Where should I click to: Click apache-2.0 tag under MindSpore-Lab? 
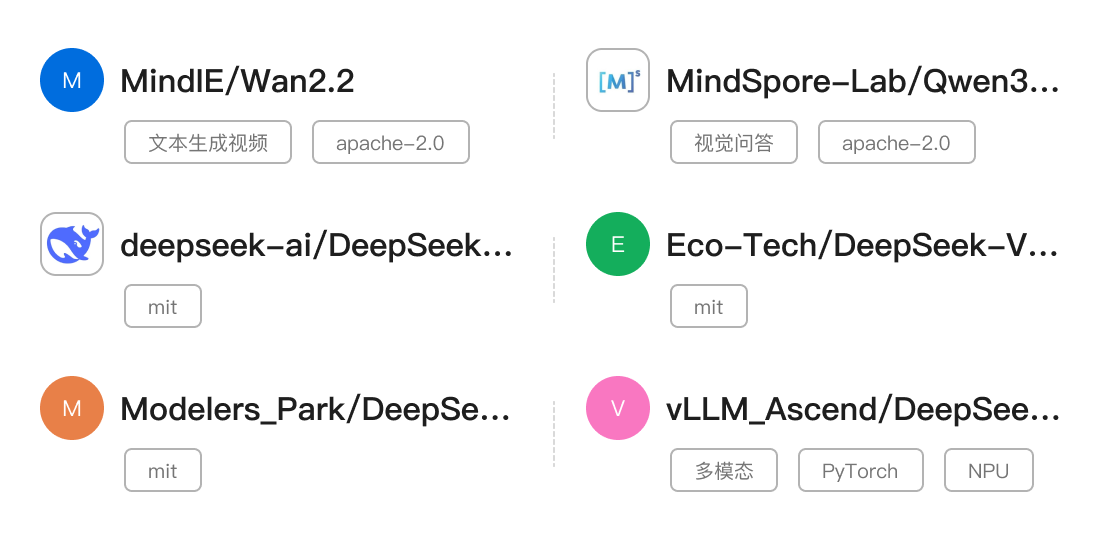[x=896, y=143]
